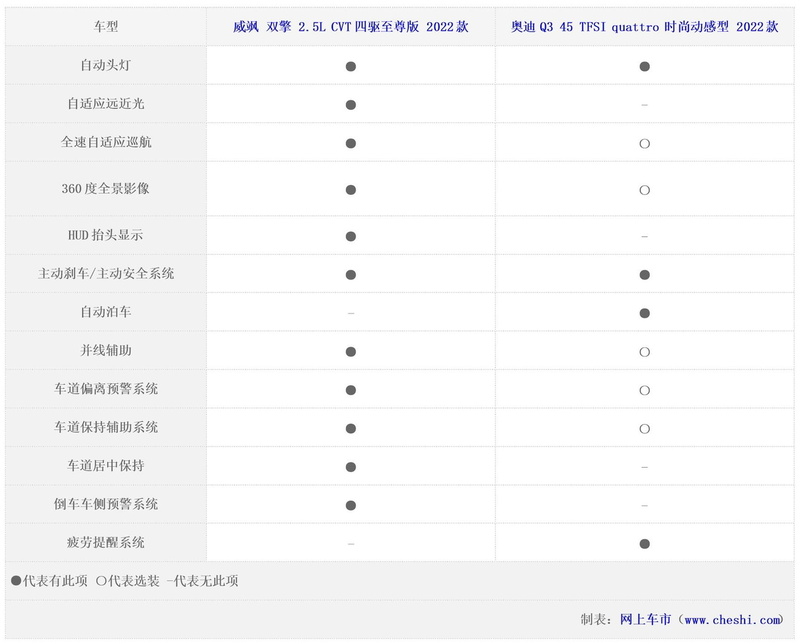Click 威飒 filled dot for 车道保持辅助系统
The image size is (800, 644).
pyautogui.click(x=351, y=429)
